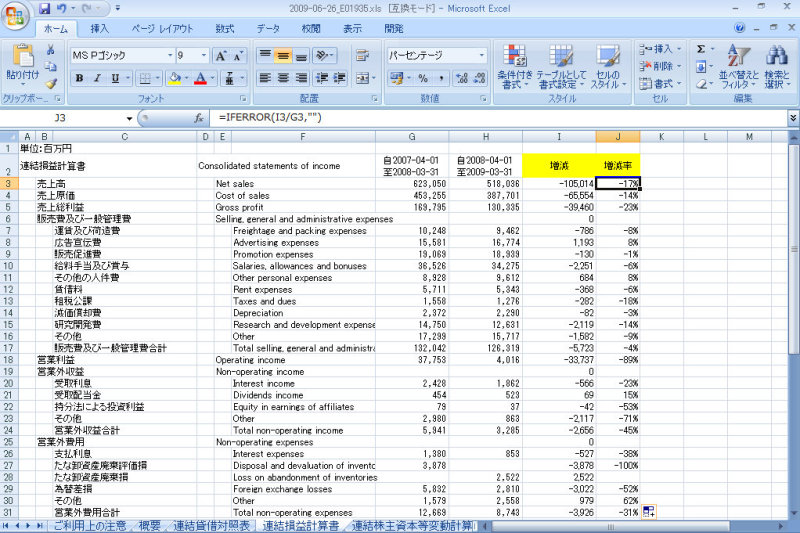Open the font size dropdown
This screenshot has width=800, height=533.
coord(204,55)
